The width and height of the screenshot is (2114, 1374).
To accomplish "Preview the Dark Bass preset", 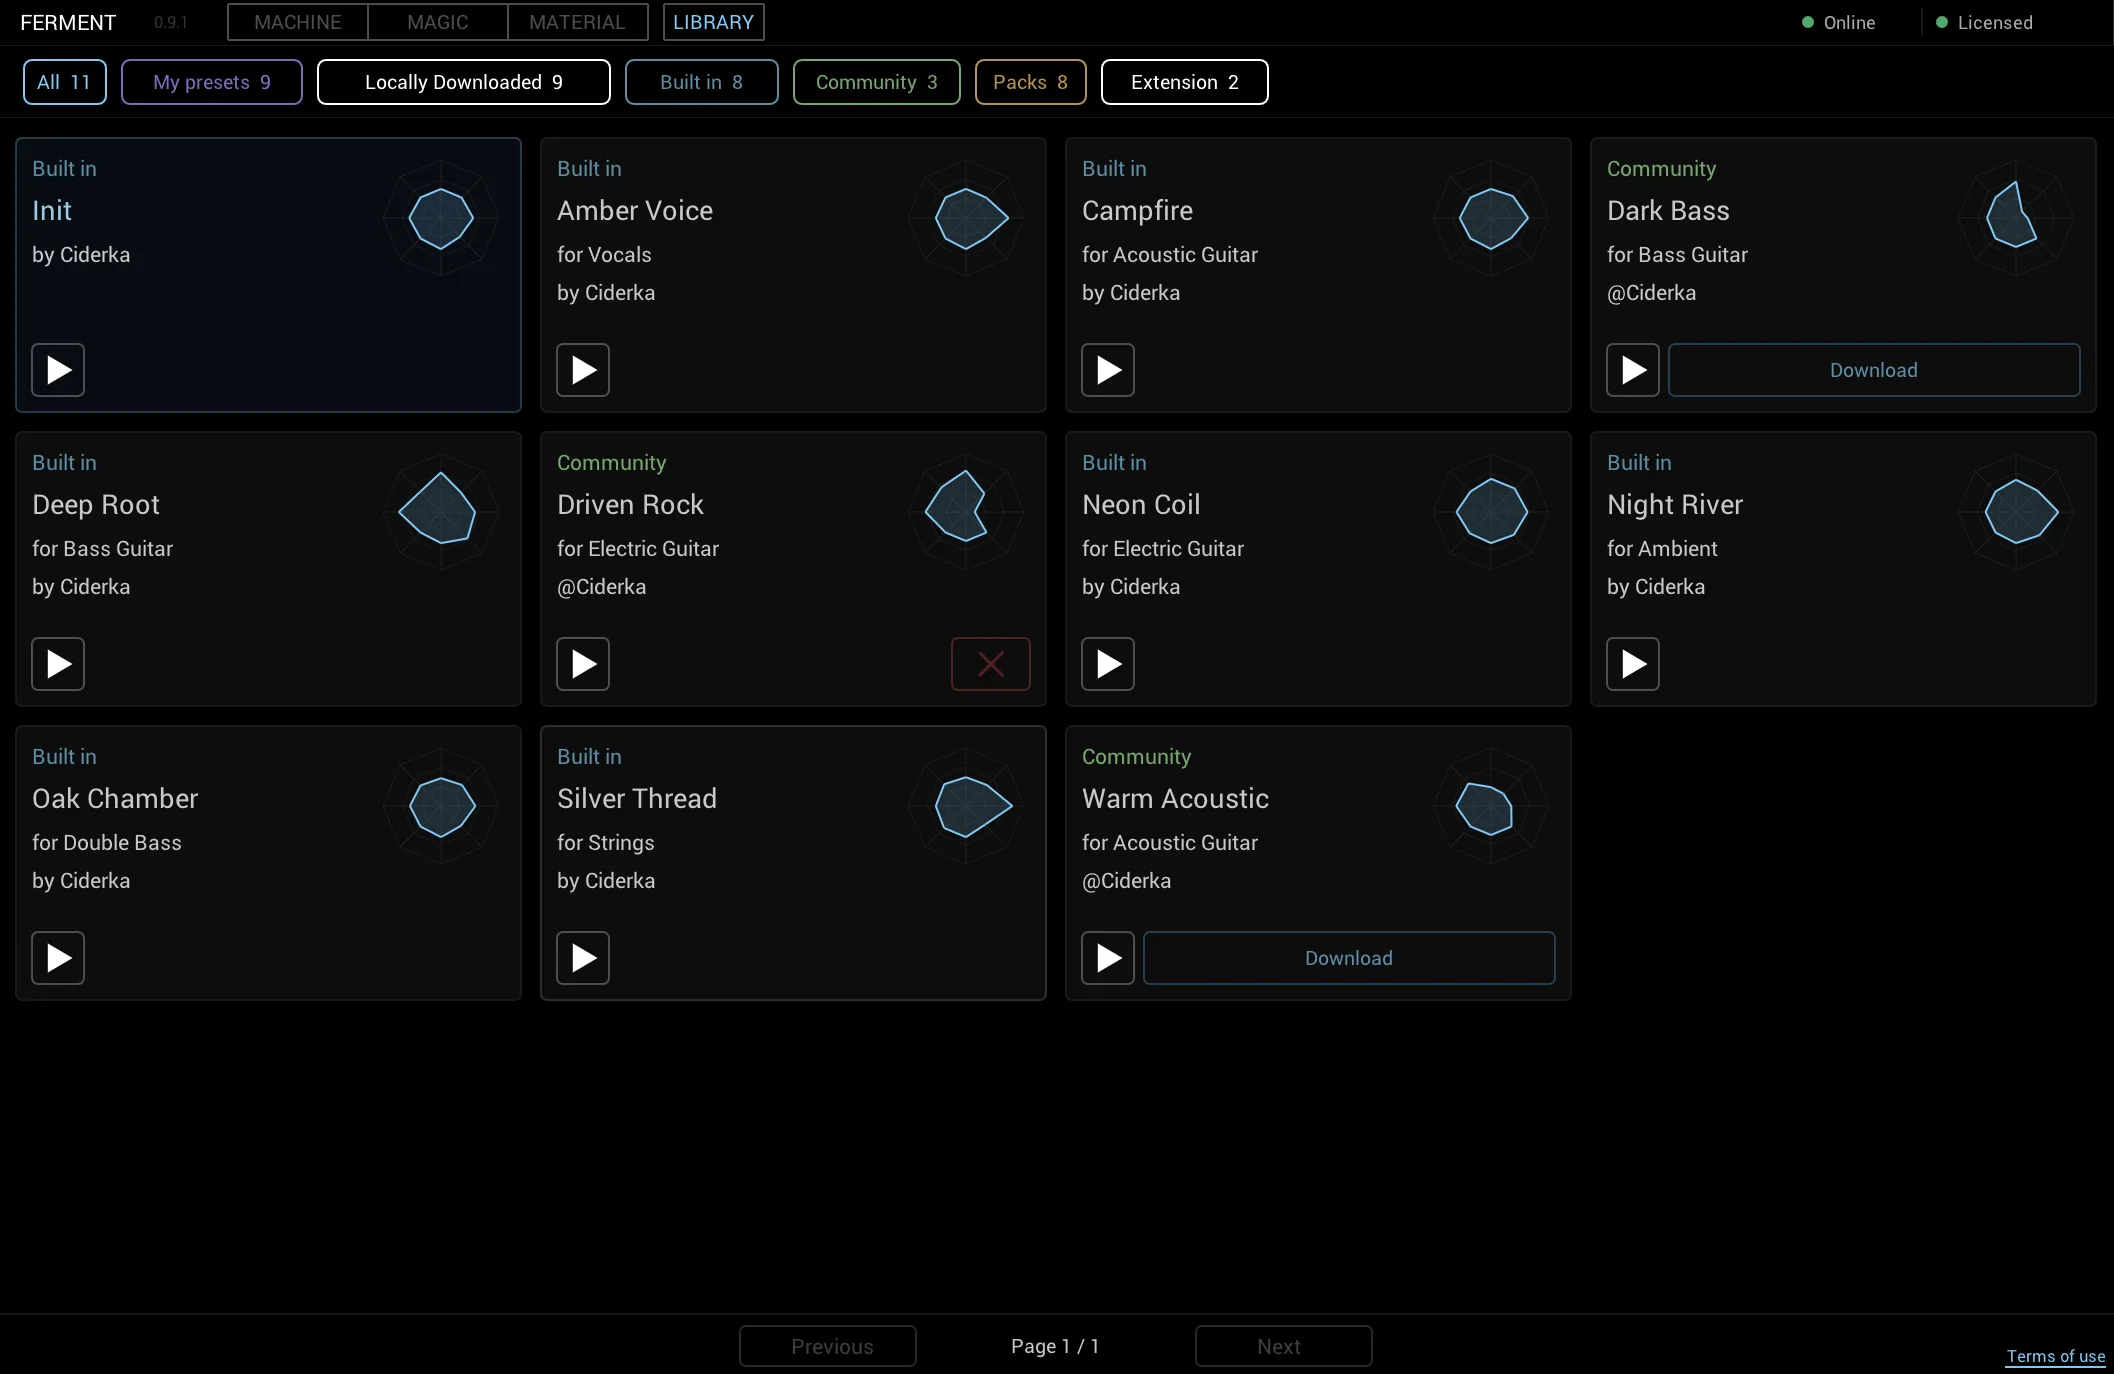I will click(1633, 370).
